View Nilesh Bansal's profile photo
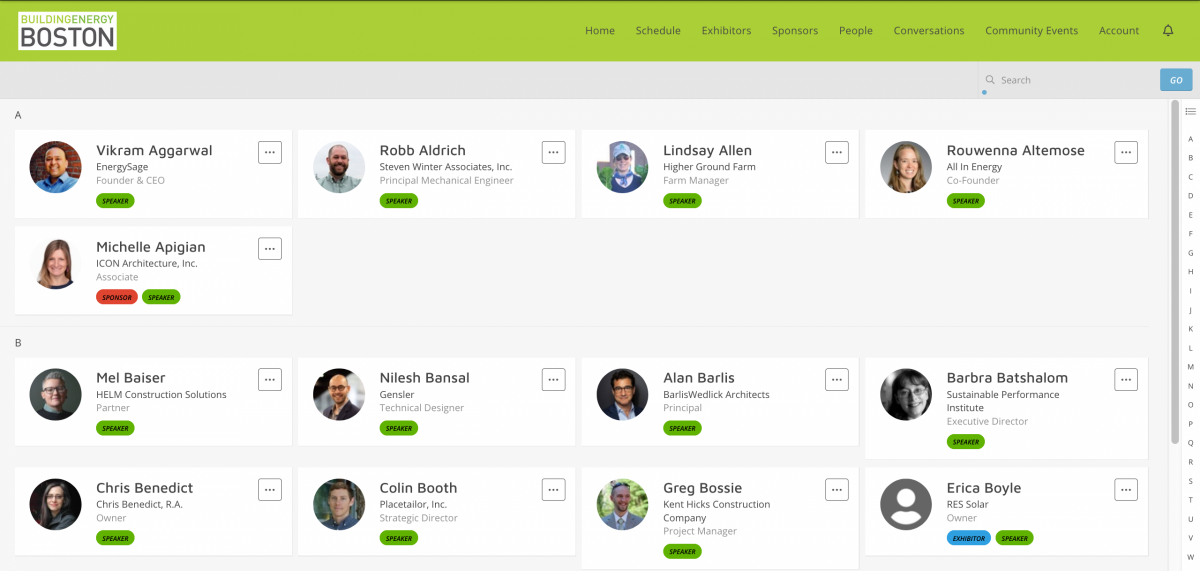The width and height of the screenshot is (1200, 571). click(339, 394)
